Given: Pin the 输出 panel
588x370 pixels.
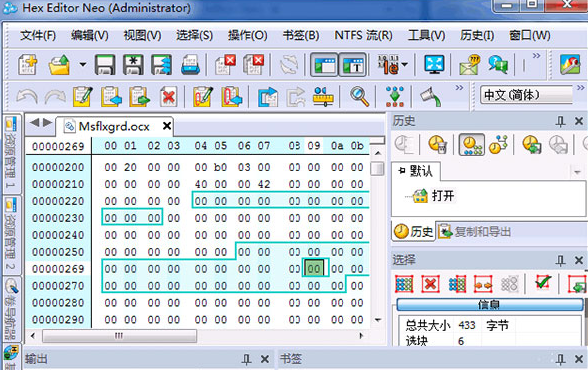Looking at the screenshot, I should click(246, 359).
